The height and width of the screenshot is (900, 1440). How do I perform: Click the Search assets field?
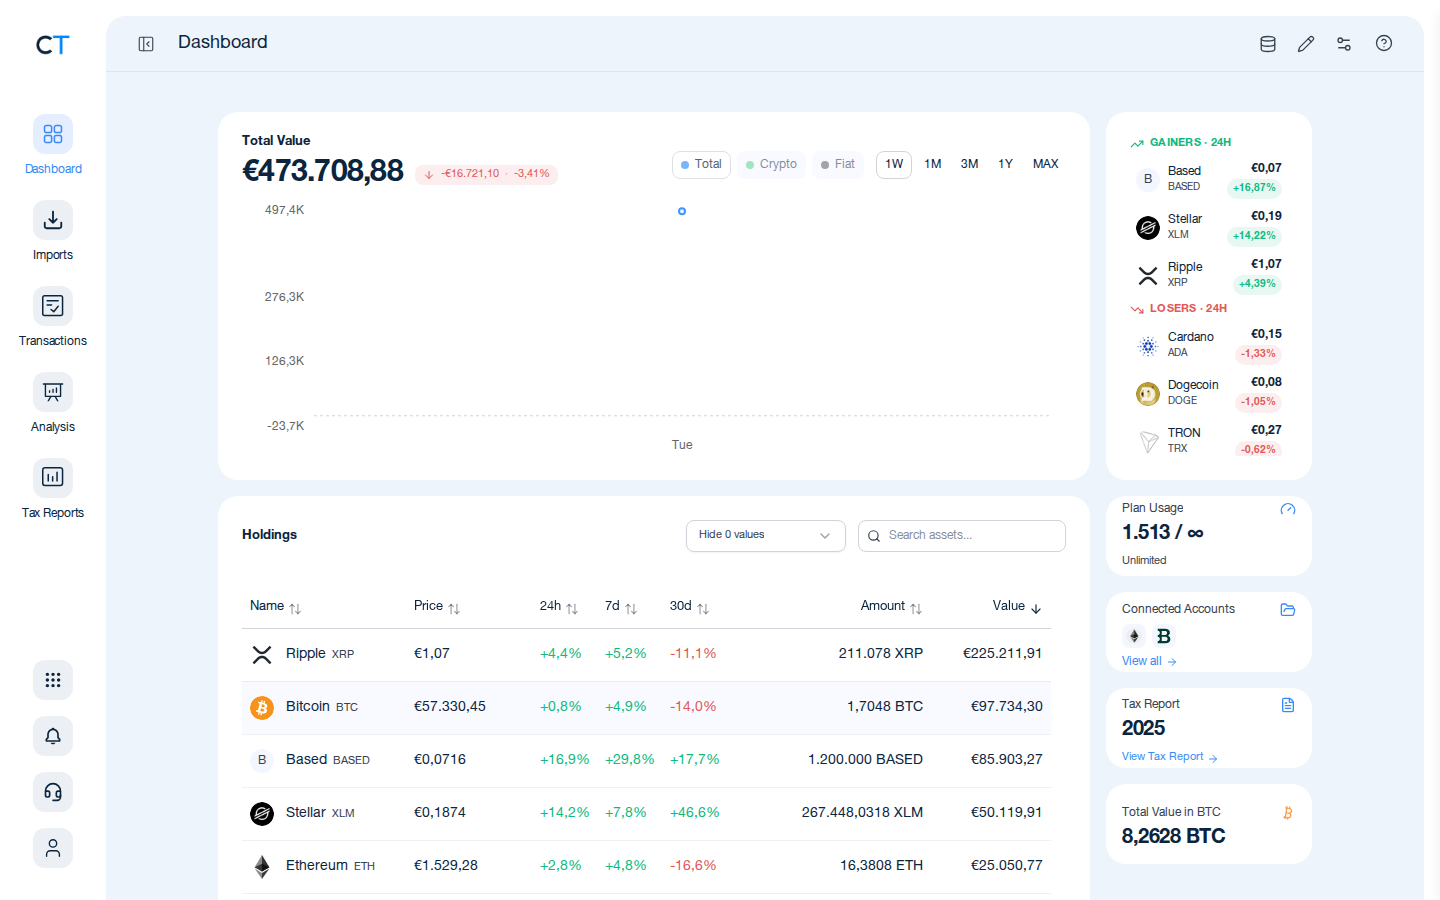point(962,536)
